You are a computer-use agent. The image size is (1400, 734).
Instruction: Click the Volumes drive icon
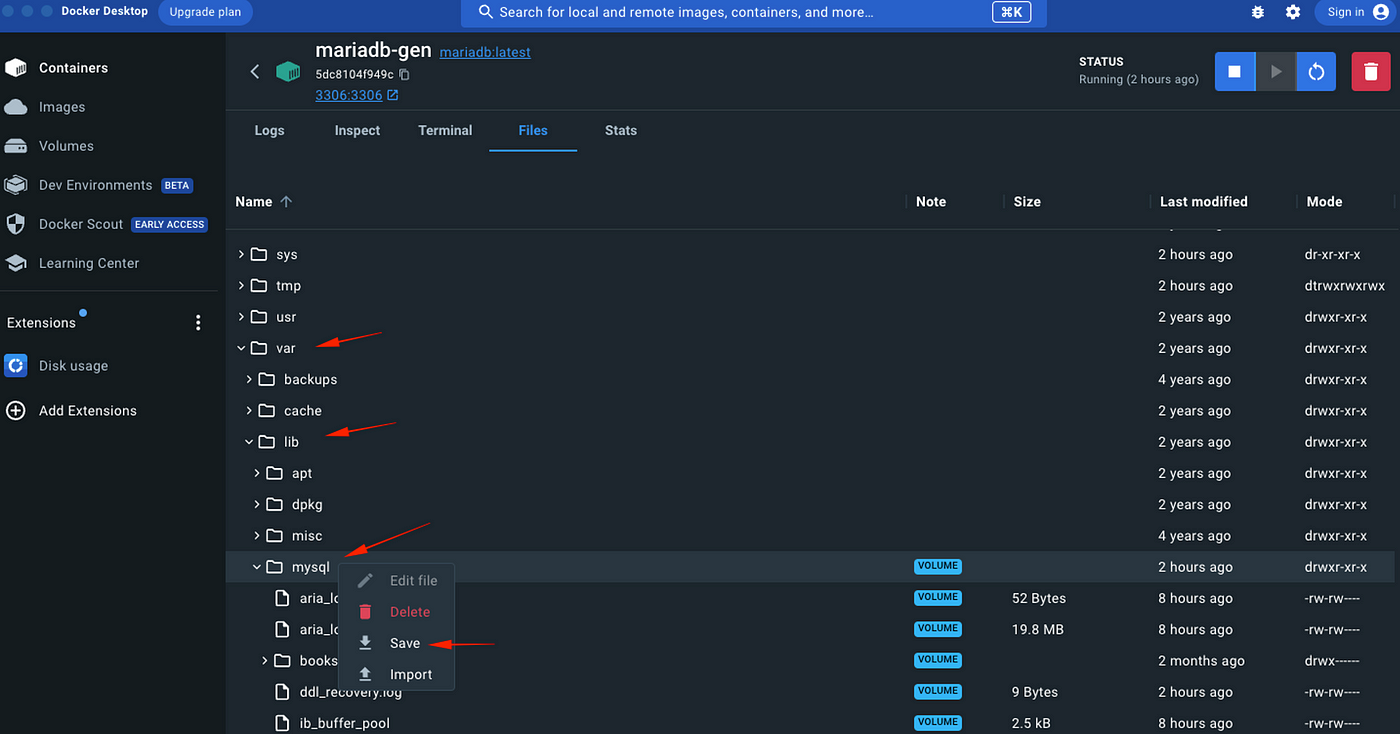(16, 146)
